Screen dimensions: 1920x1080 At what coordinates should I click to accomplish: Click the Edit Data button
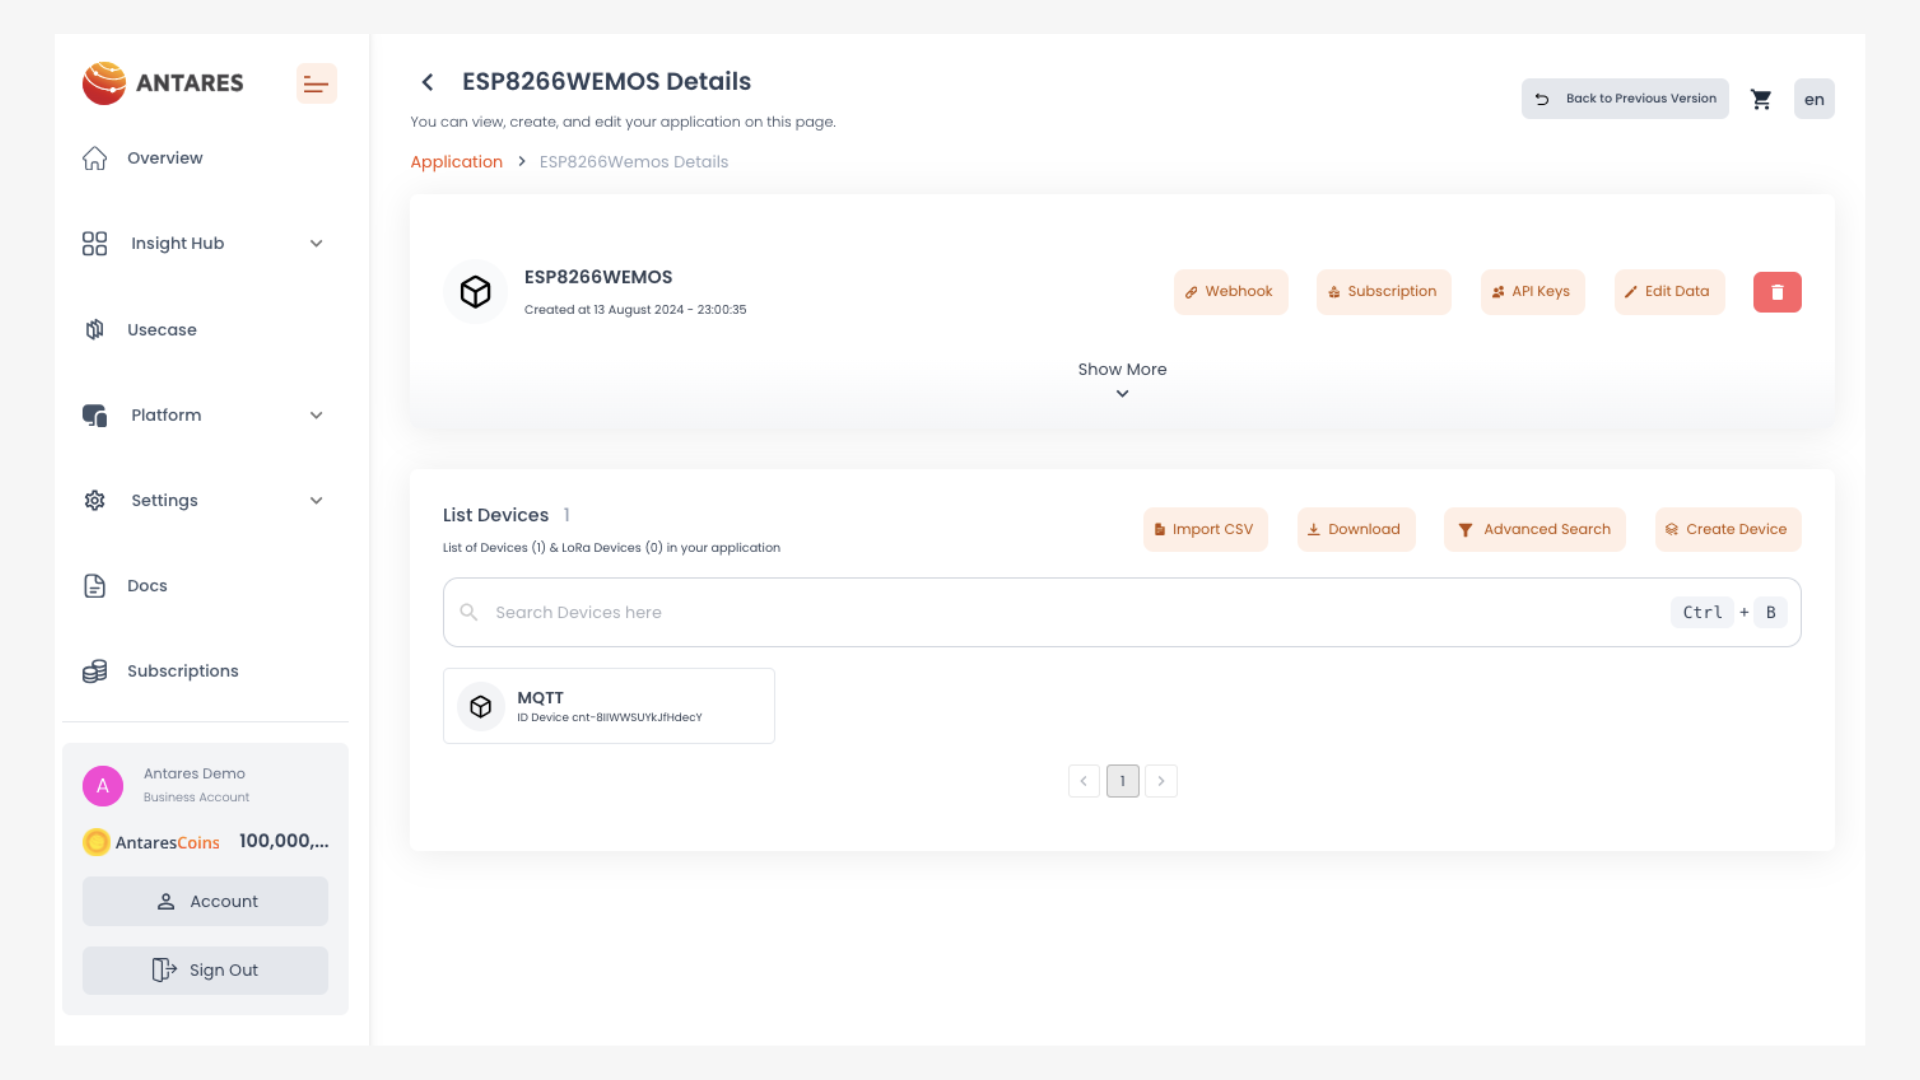(1669, 292)
